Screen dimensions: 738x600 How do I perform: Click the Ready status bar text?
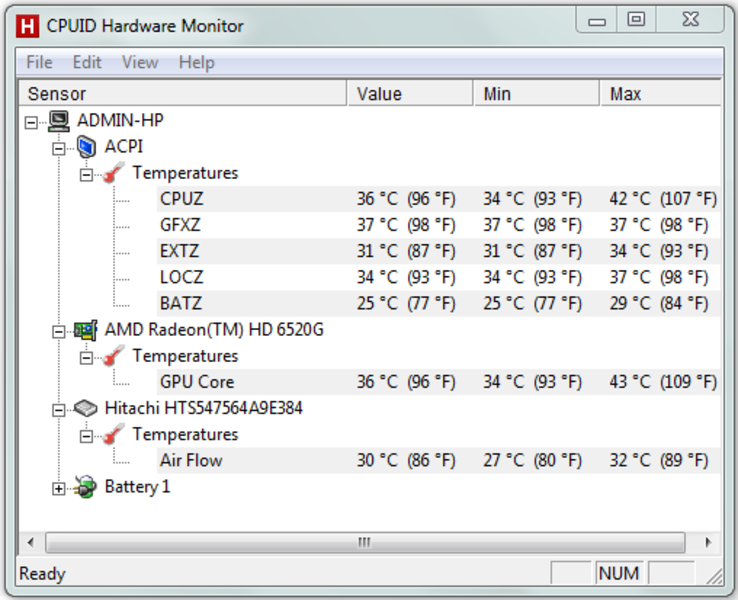pyautogui.click(x=42, y=574)
